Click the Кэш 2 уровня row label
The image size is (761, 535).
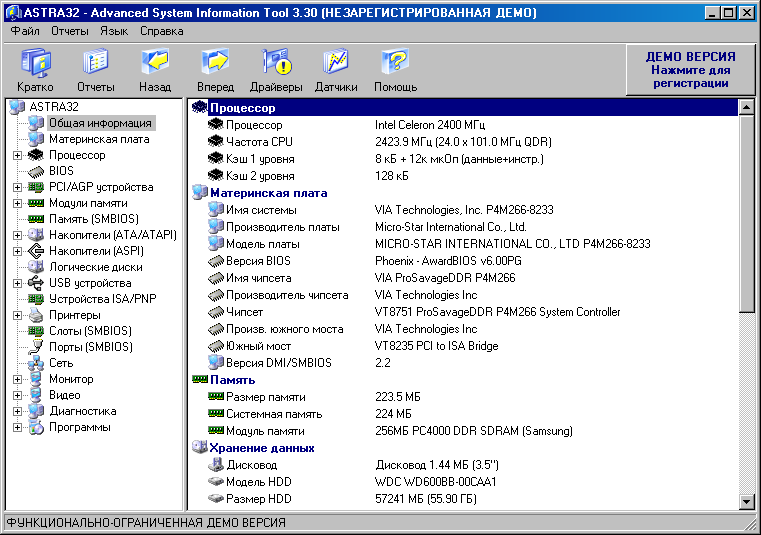pos(260,176)
